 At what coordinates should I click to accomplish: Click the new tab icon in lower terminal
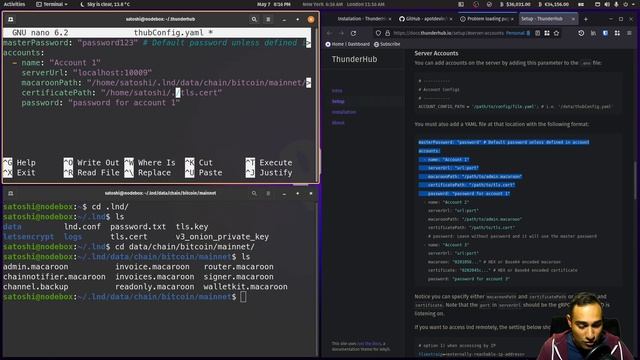click(11, 193)
